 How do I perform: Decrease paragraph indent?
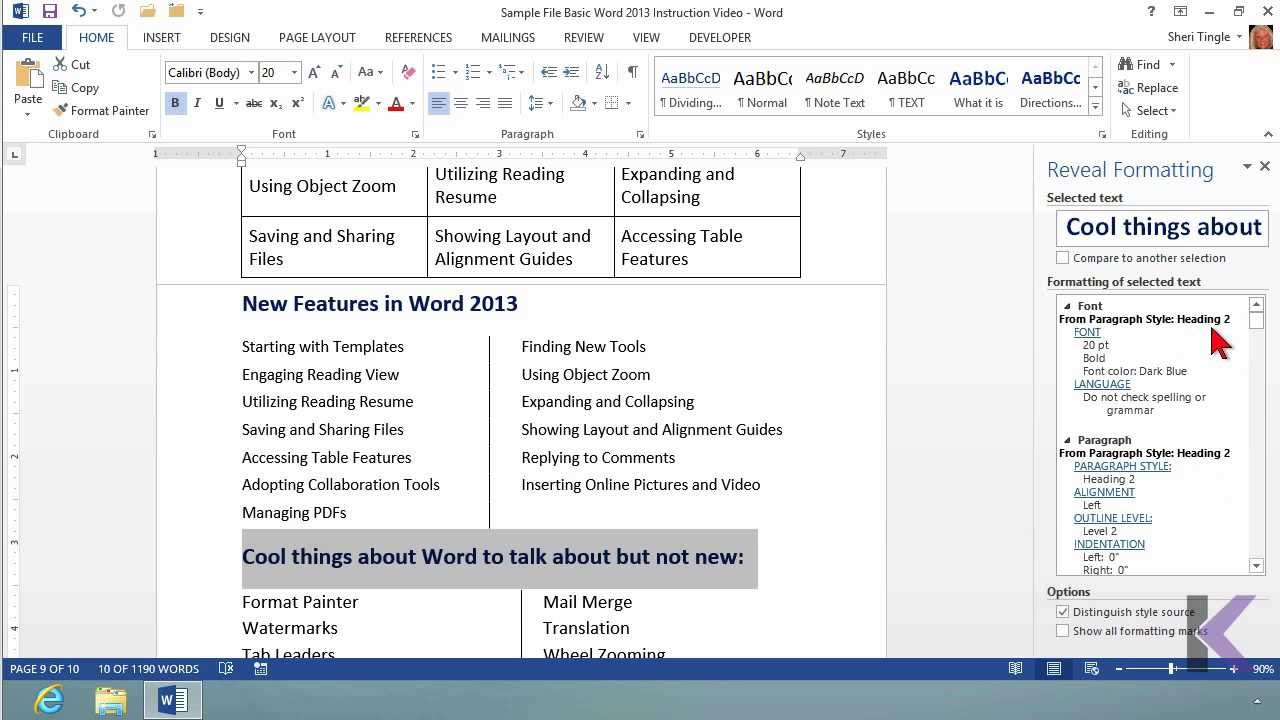[x=549, y=72]
